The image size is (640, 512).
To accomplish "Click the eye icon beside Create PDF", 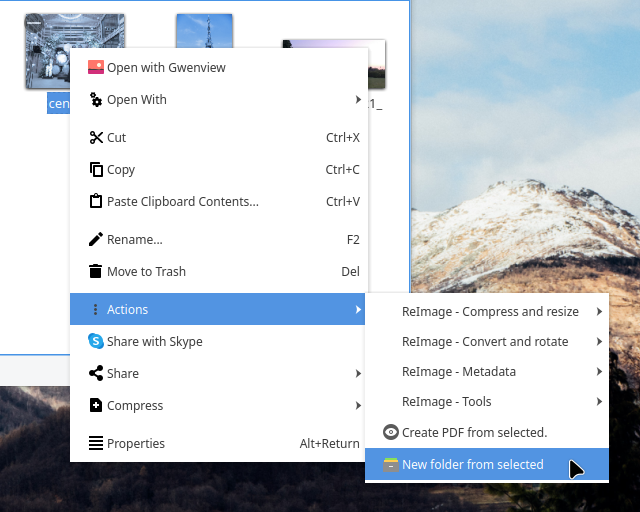I will (x=391, y=432).
